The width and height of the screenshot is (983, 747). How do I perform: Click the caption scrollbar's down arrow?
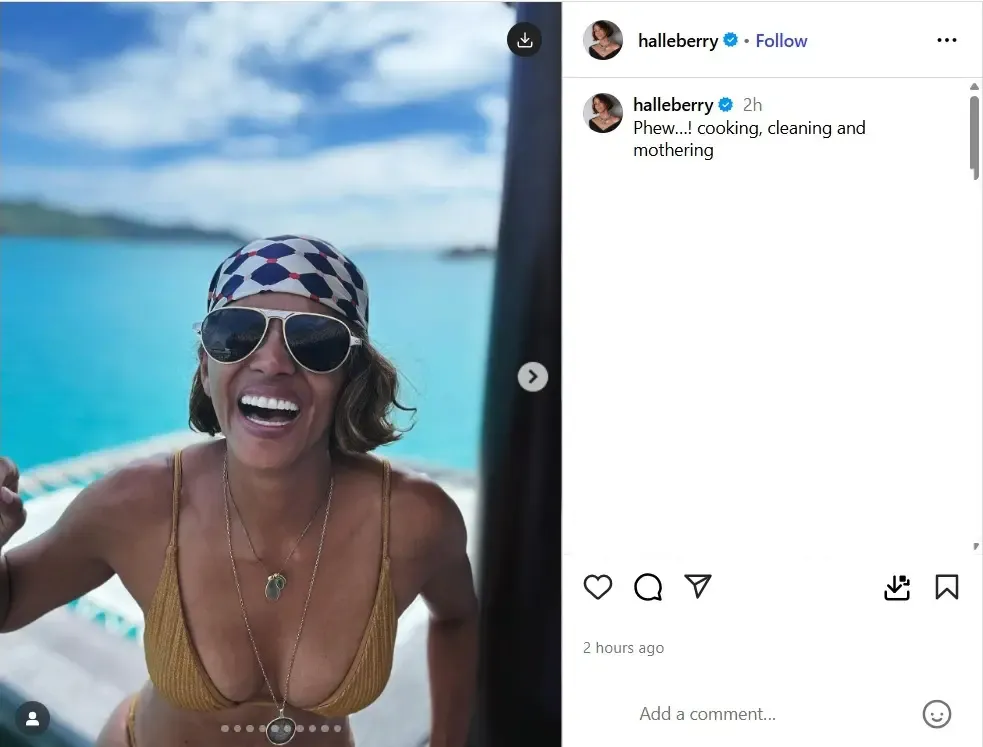pyautogui.click(x=975, y=547)
